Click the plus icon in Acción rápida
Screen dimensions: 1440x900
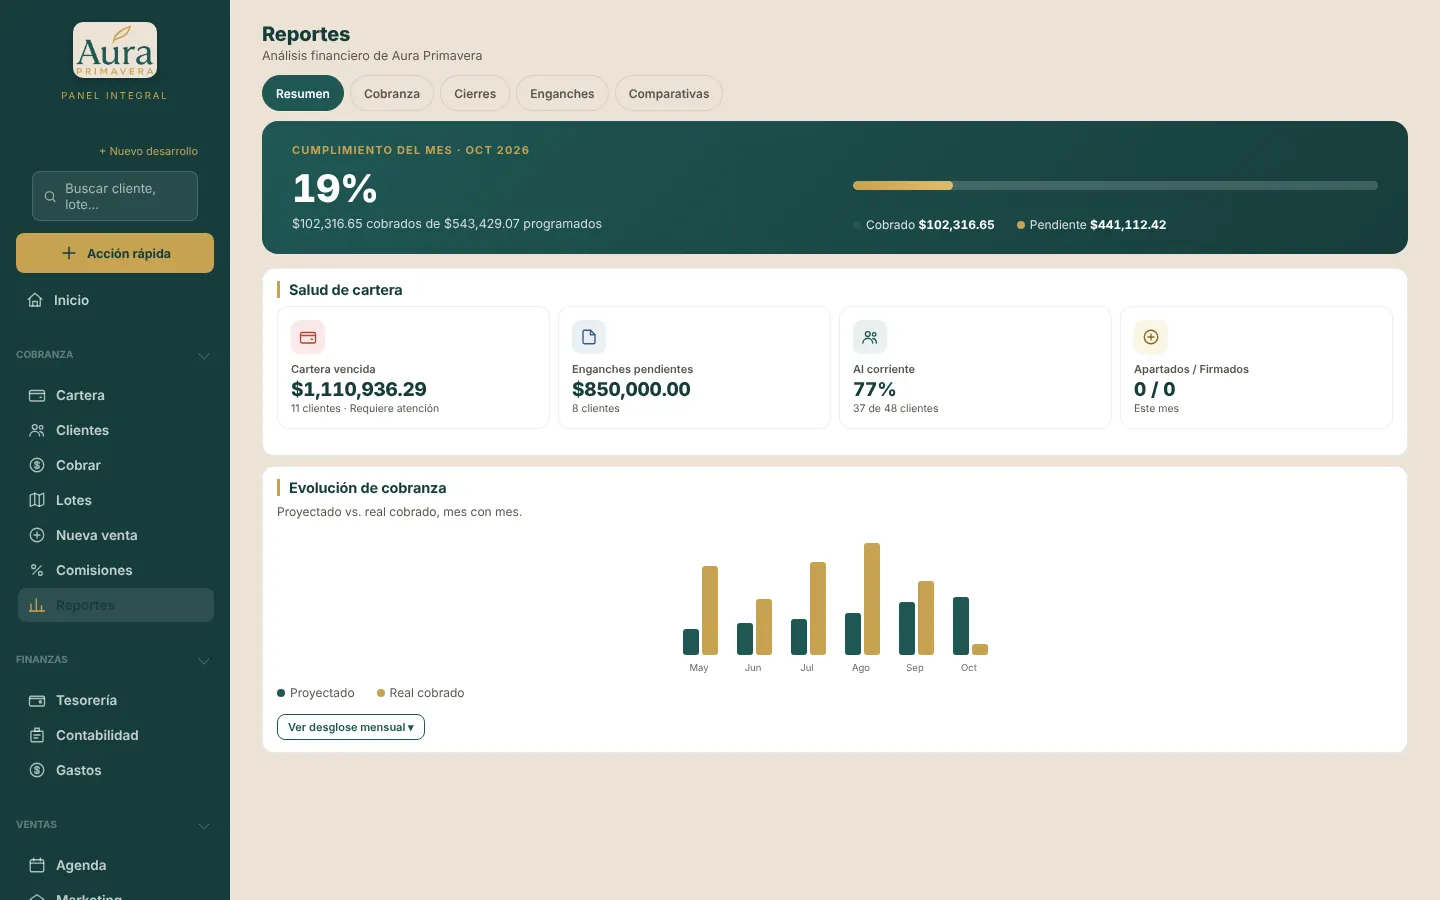(x=69, y=253)
